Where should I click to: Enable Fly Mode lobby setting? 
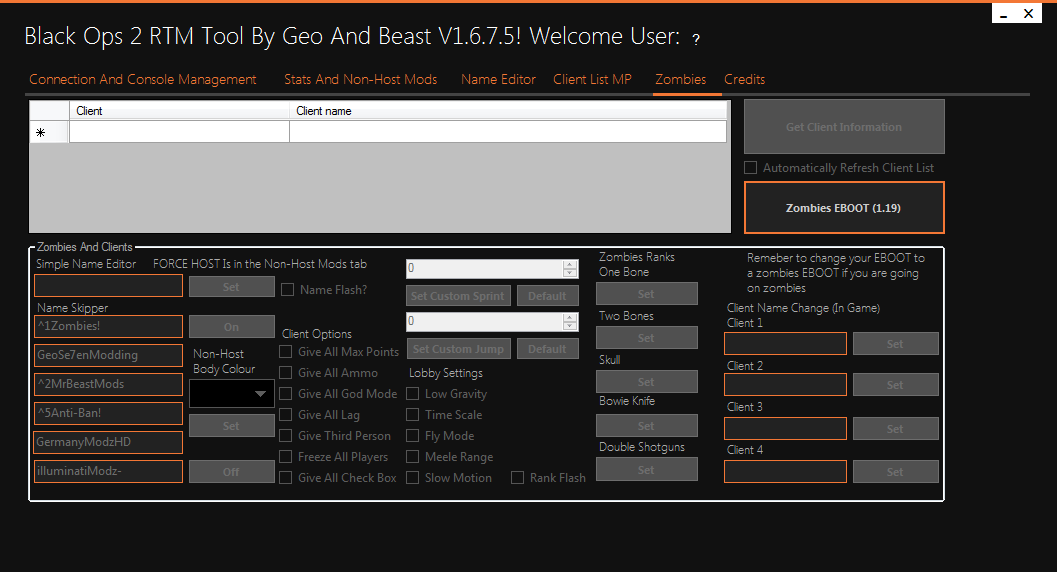413,436
